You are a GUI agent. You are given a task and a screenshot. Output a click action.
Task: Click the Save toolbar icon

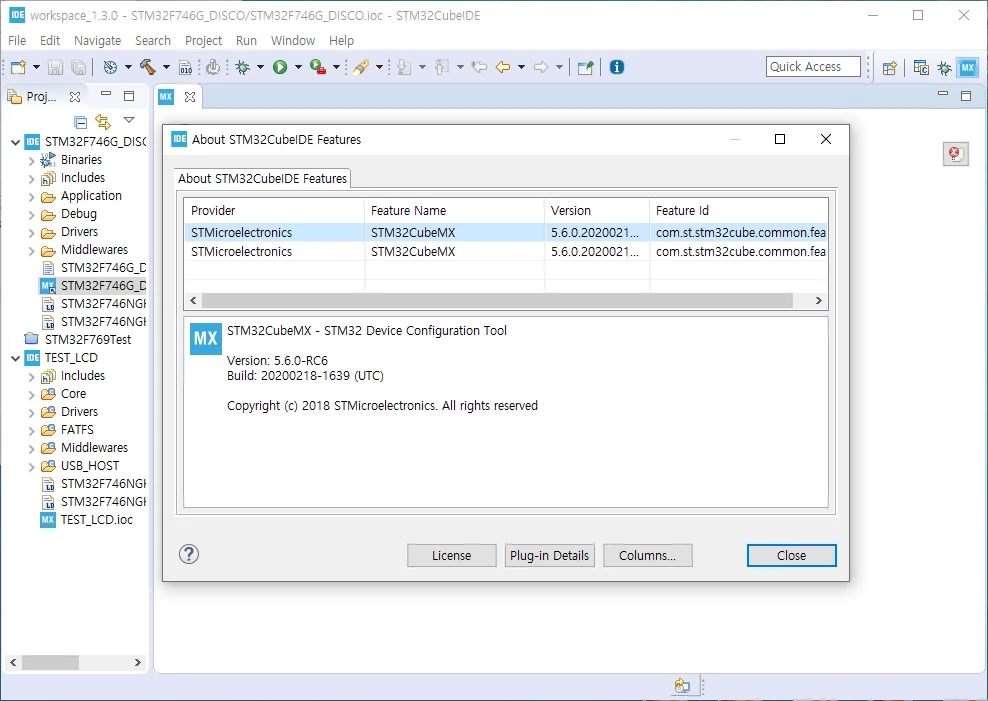pyautogui.click(x=55, y=67)
